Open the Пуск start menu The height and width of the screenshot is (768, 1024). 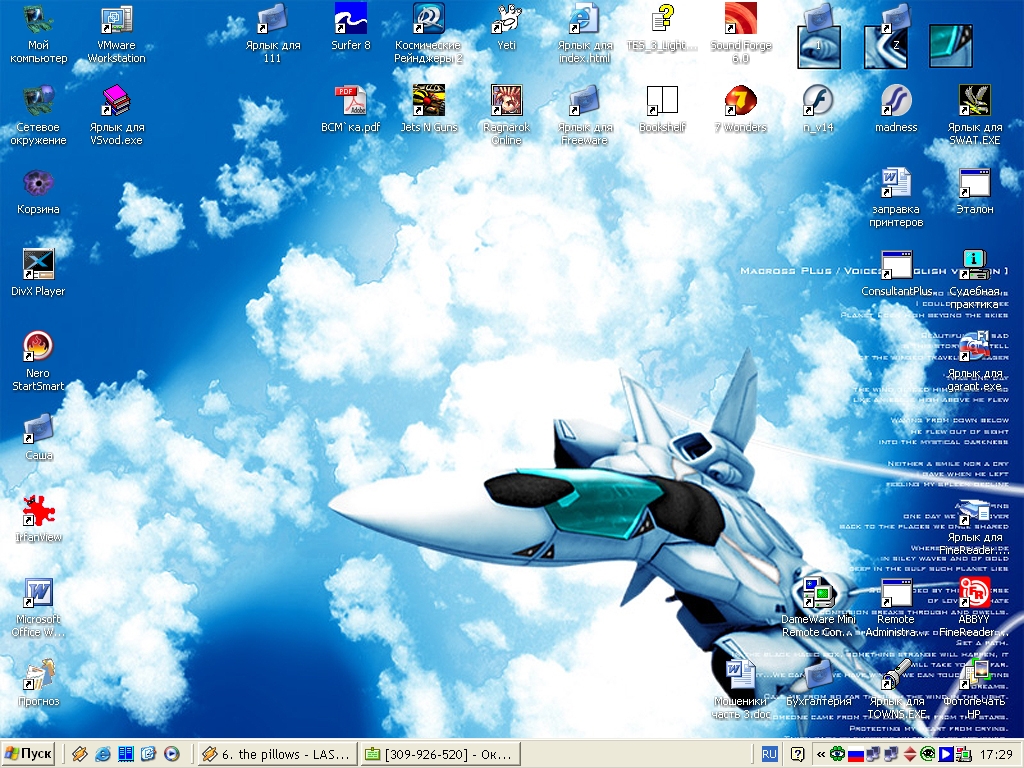pyautogui.click(x=27, y=754)
